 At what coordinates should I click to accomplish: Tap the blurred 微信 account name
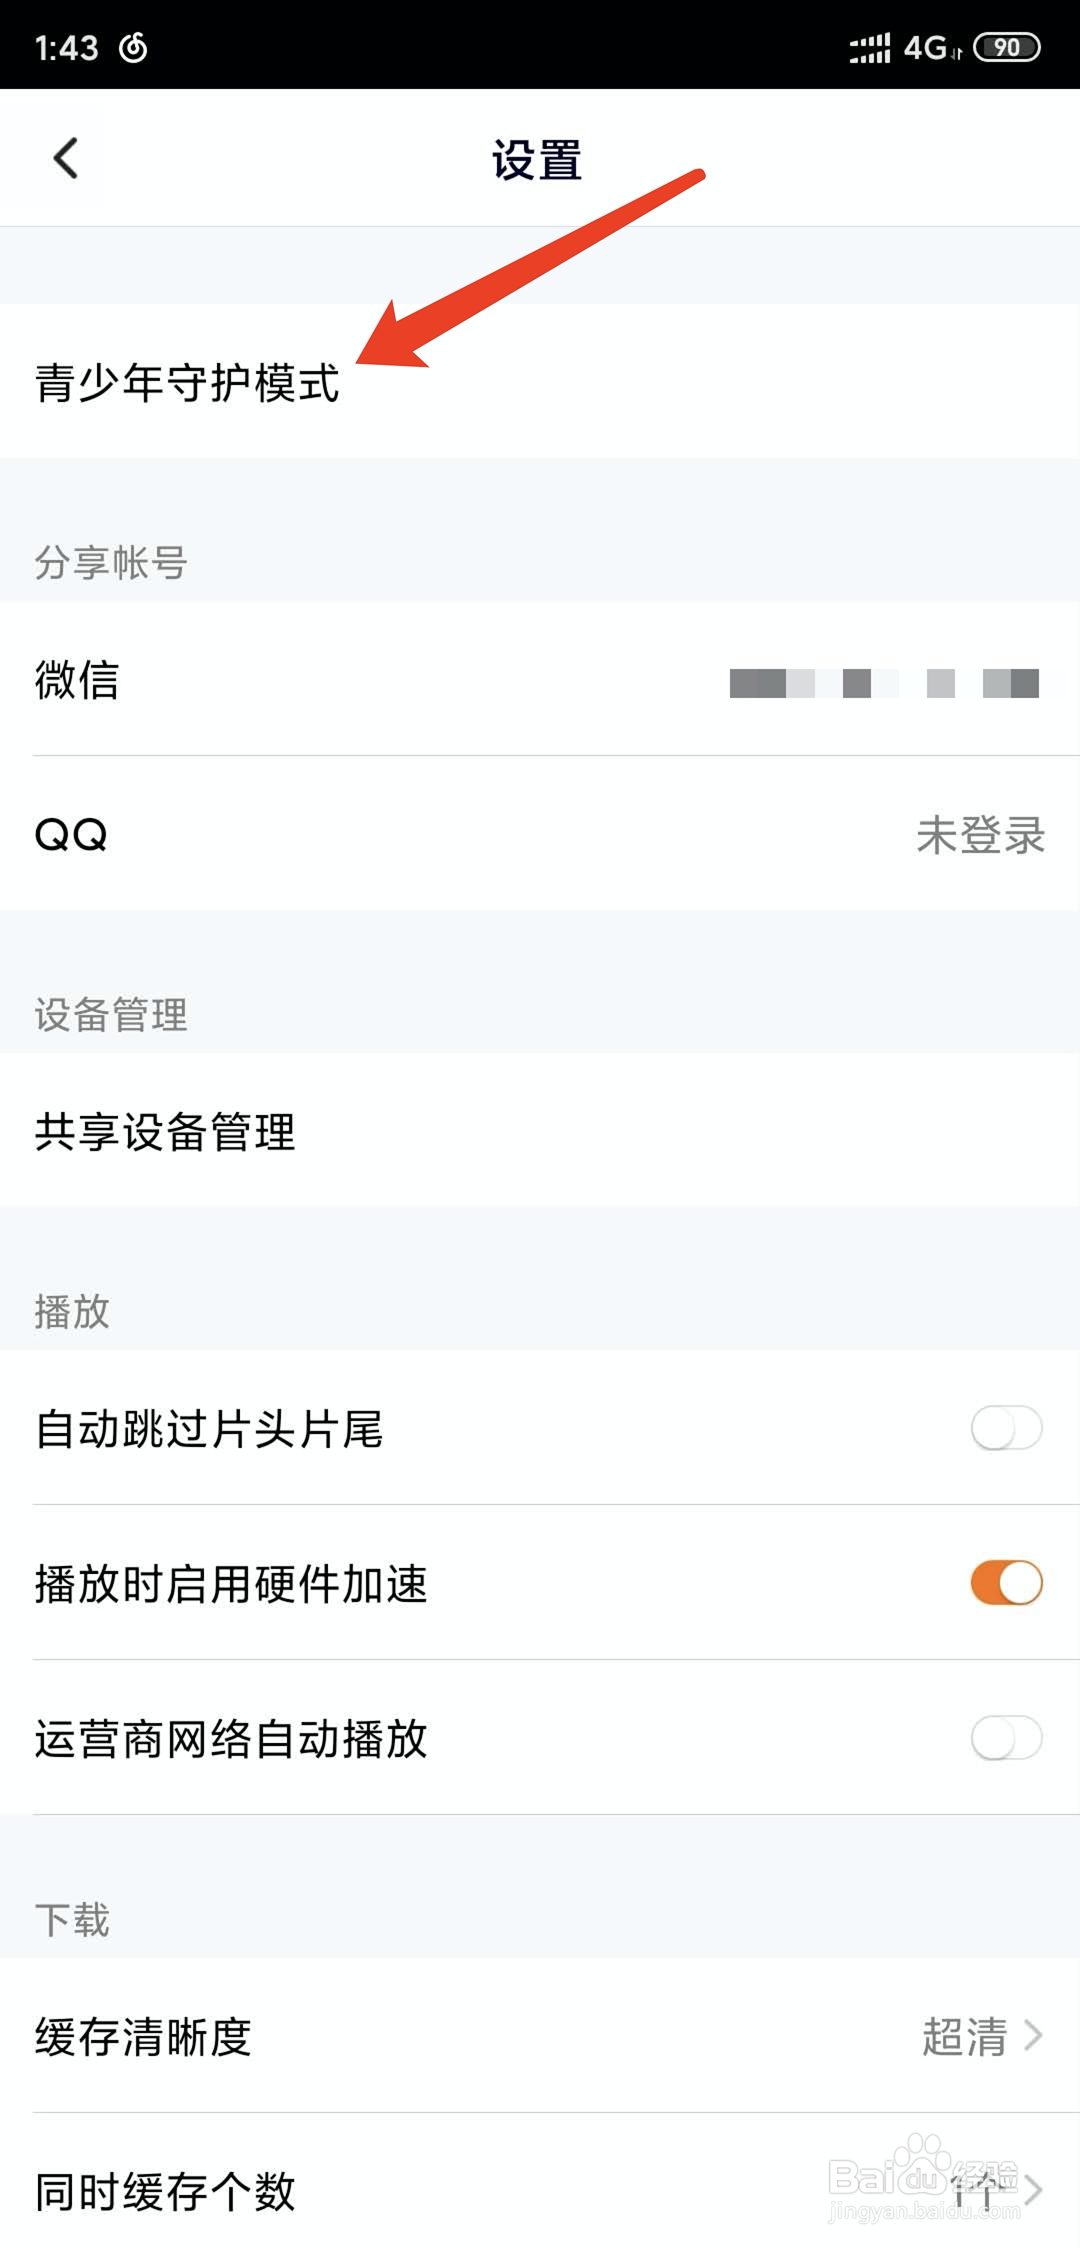(x=884, y=683)
